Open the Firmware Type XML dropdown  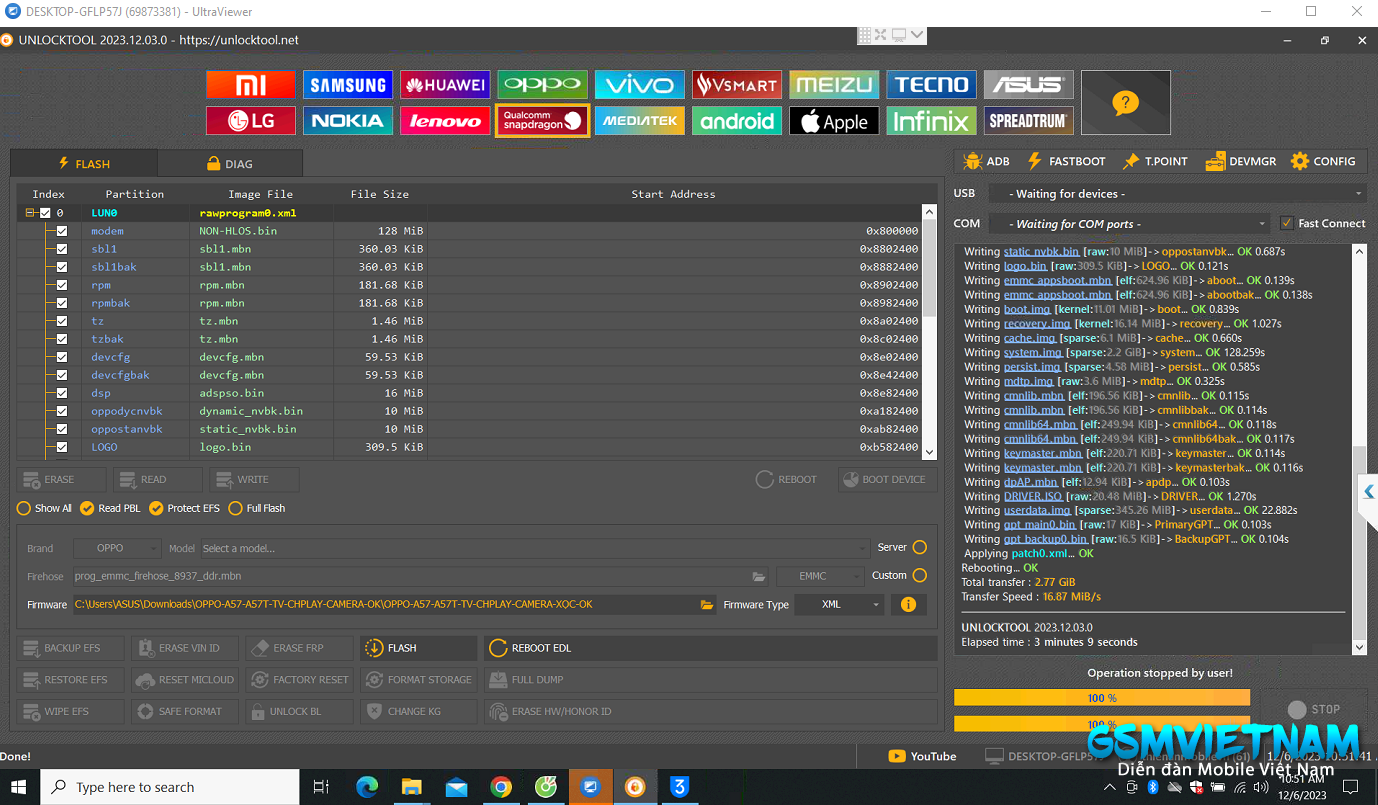[839, 604]
